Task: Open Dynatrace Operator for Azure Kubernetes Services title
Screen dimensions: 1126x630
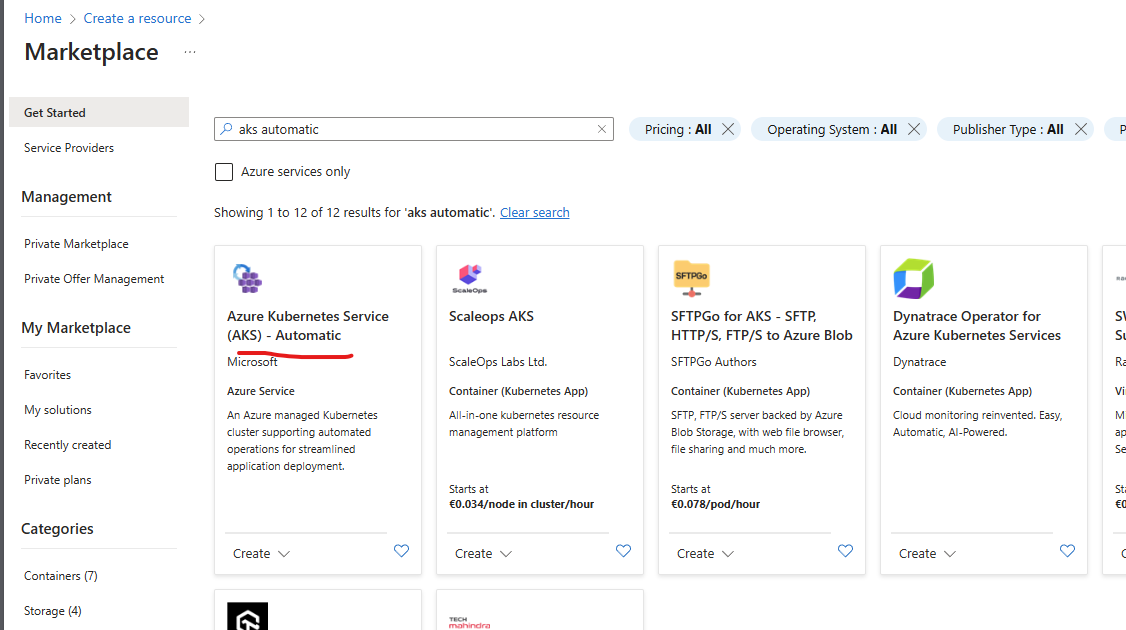Action: point(977,326)
